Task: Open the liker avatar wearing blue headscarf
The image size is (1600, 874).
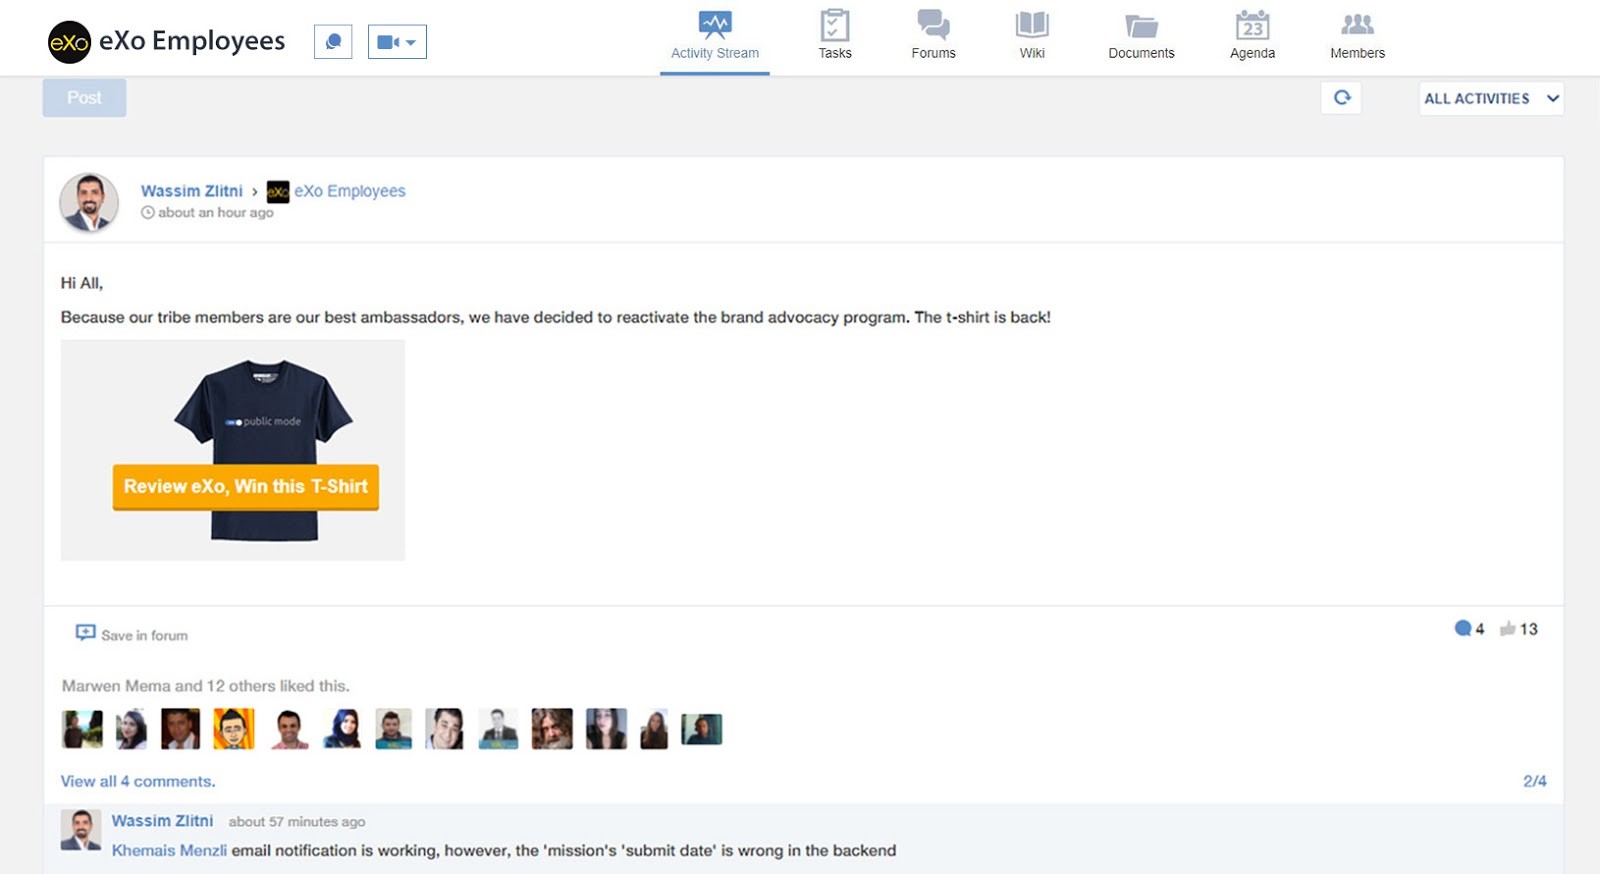Action: [342, 729]
